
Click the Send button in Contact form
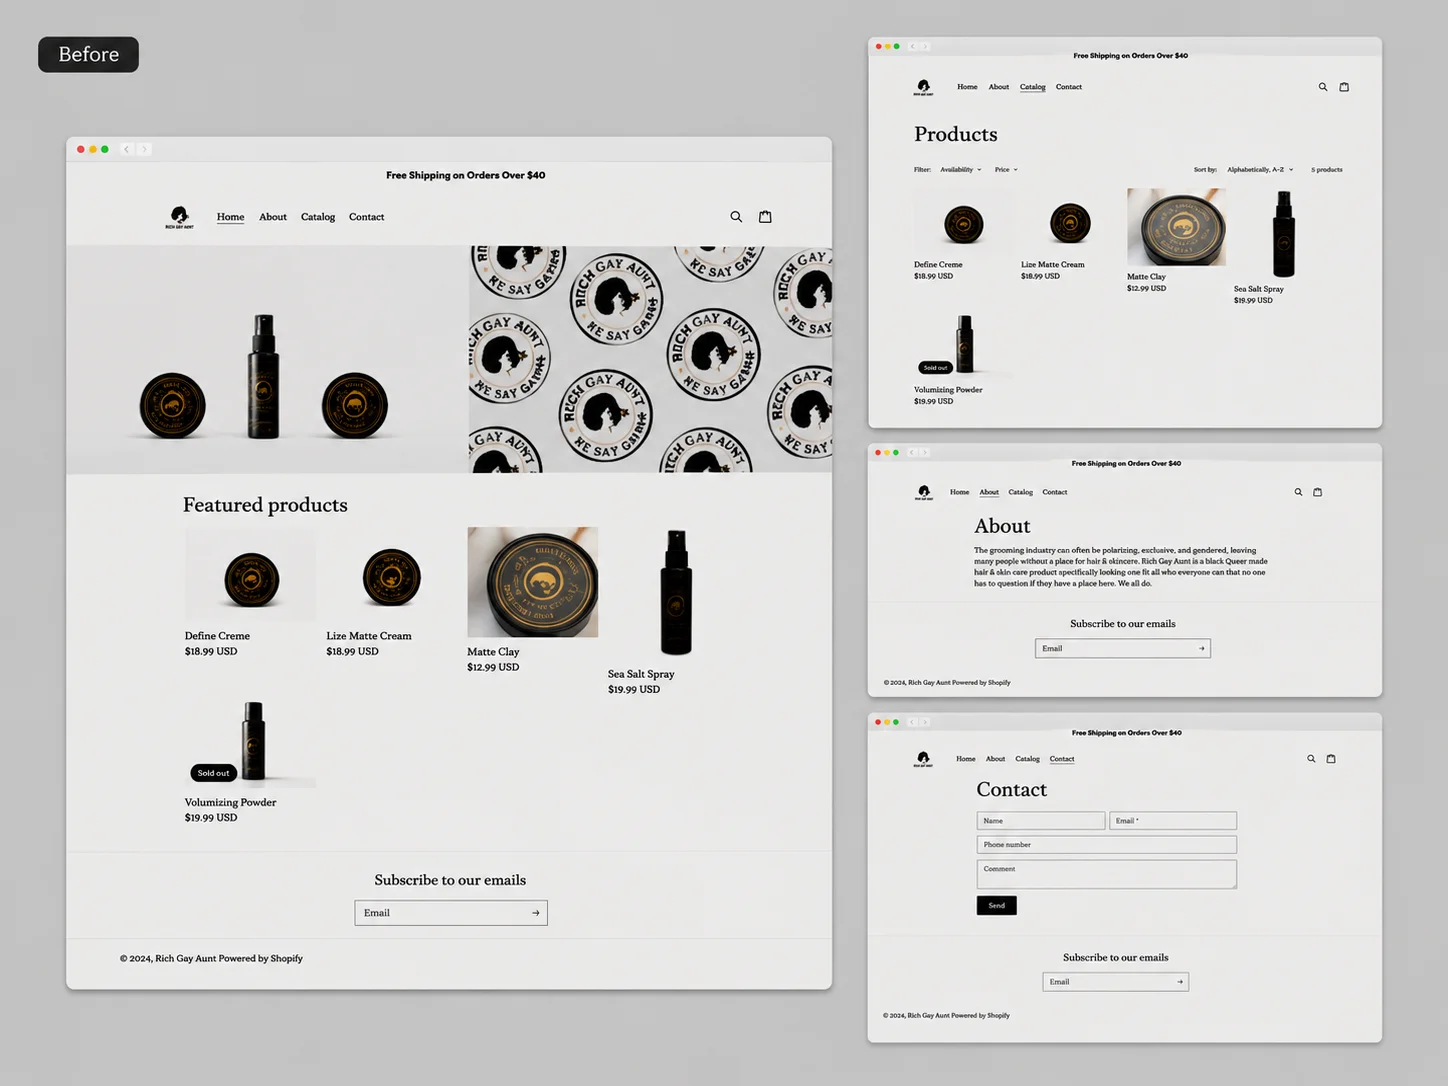point(997,906)
